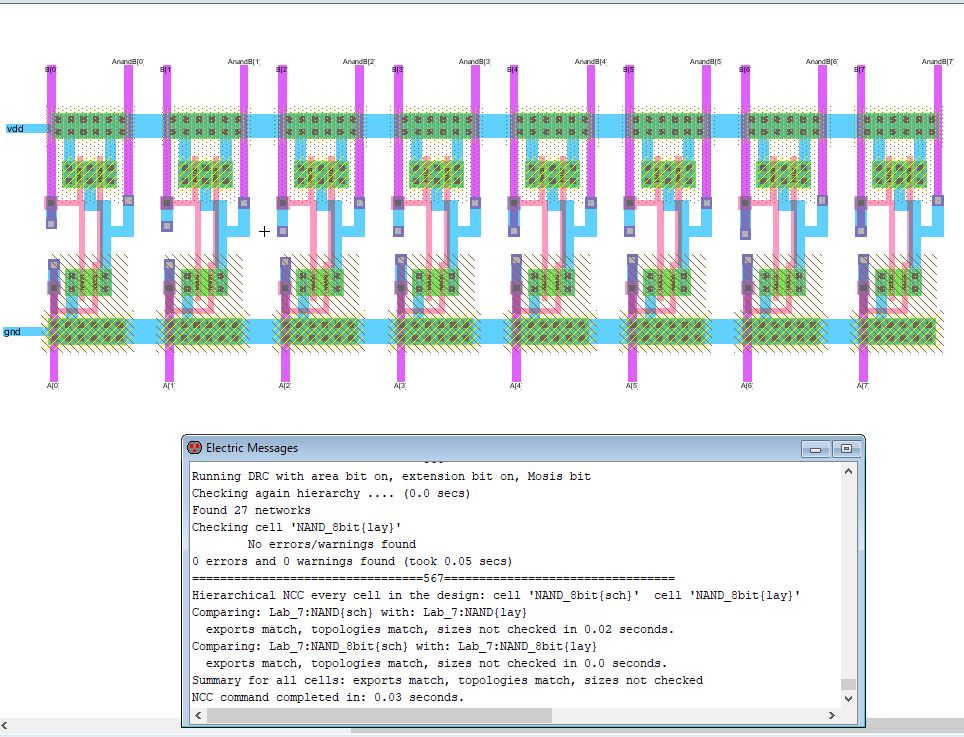
Task: Click the messages horizontal scrollbar left arrow
Action: [198, 715]
